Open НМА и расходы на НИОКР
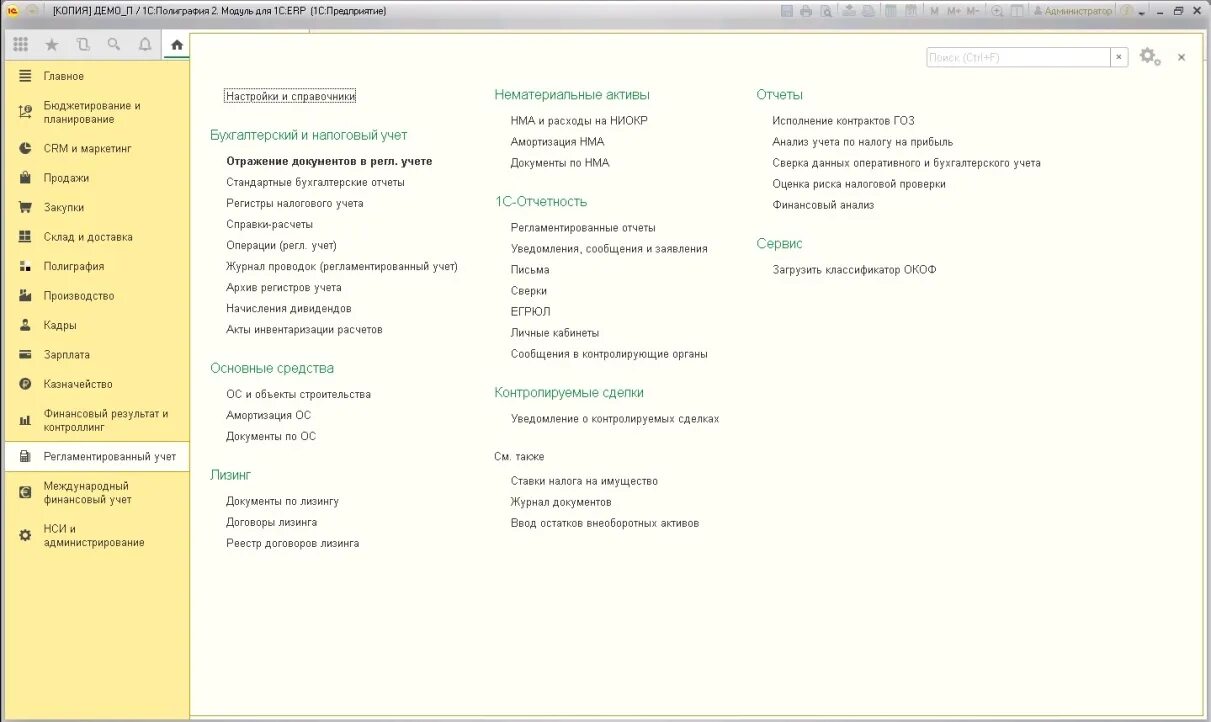The width and height of the screenshot is (1211, 722). point(580,120)
